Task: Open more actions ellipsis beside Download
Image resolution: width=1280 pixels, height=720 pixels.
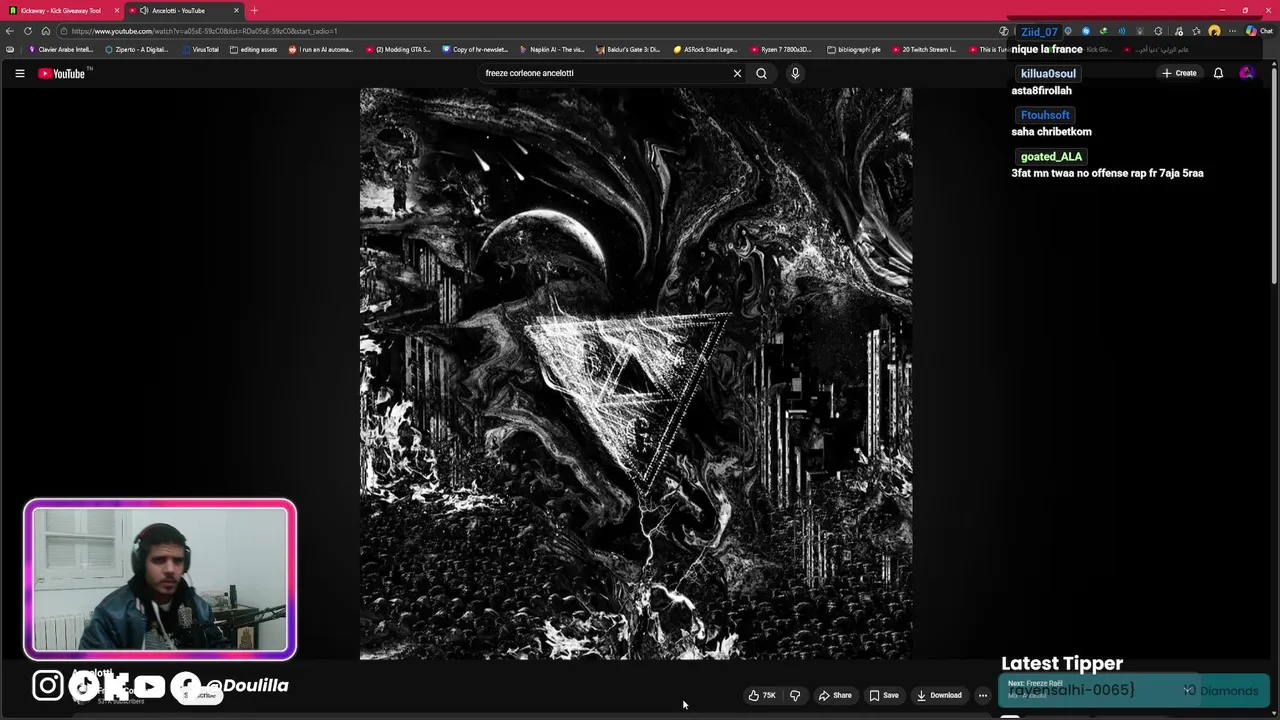Action: pyautogui.click(x=983, y=695)
